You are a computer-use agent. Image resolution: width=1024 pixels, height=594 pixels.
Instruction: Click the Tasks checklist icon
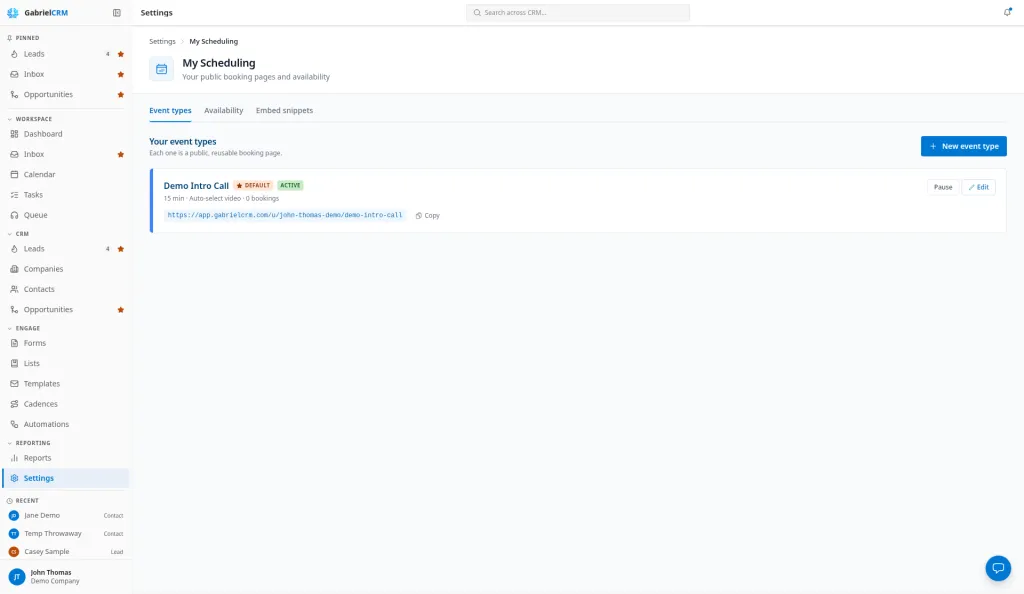click(x=14, y=195)
